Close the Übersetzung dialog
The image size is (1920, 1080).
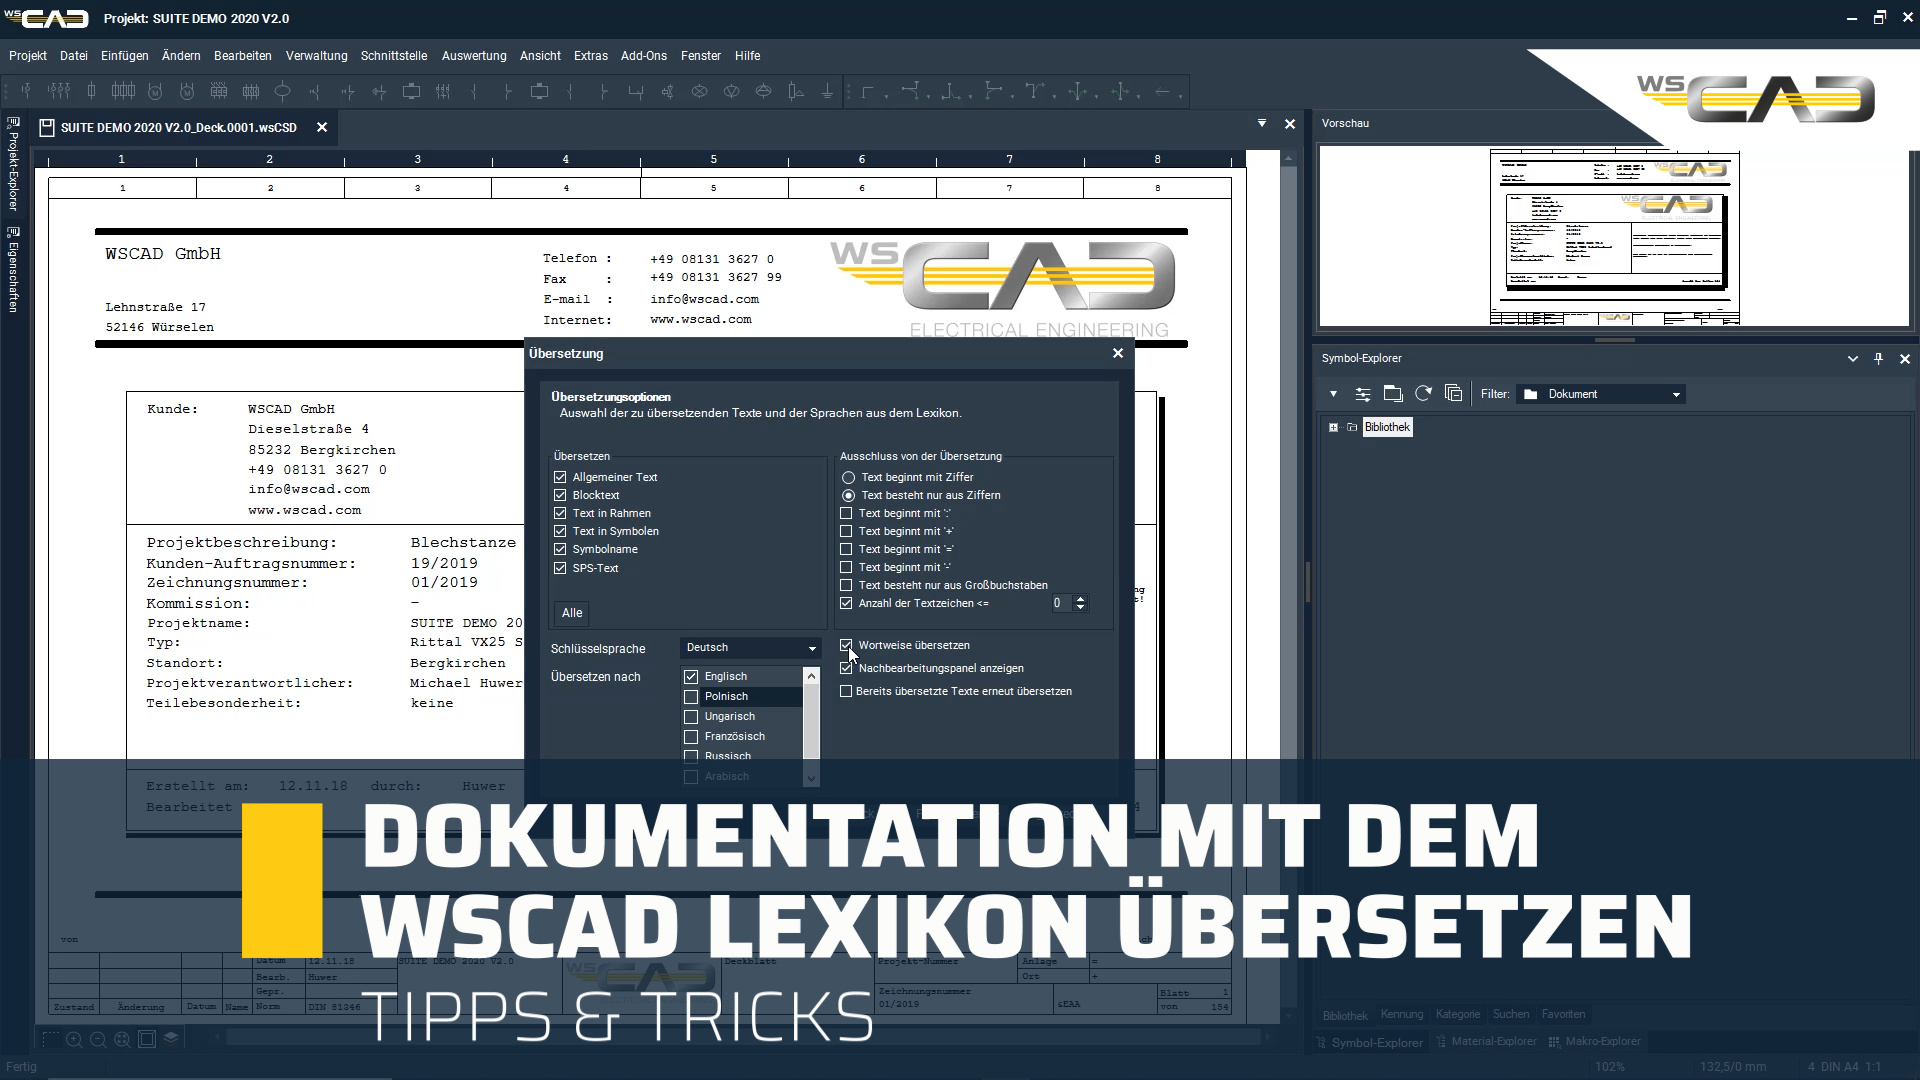tap(1118, 353)
